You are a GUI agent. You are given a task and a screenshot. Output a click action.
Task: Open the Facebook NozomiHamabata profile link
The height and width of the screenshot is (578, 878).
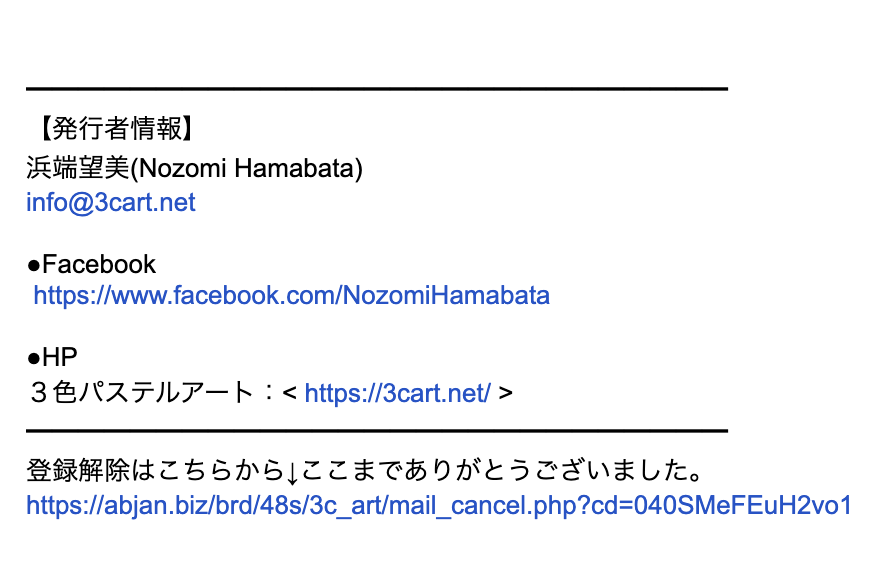291,296
